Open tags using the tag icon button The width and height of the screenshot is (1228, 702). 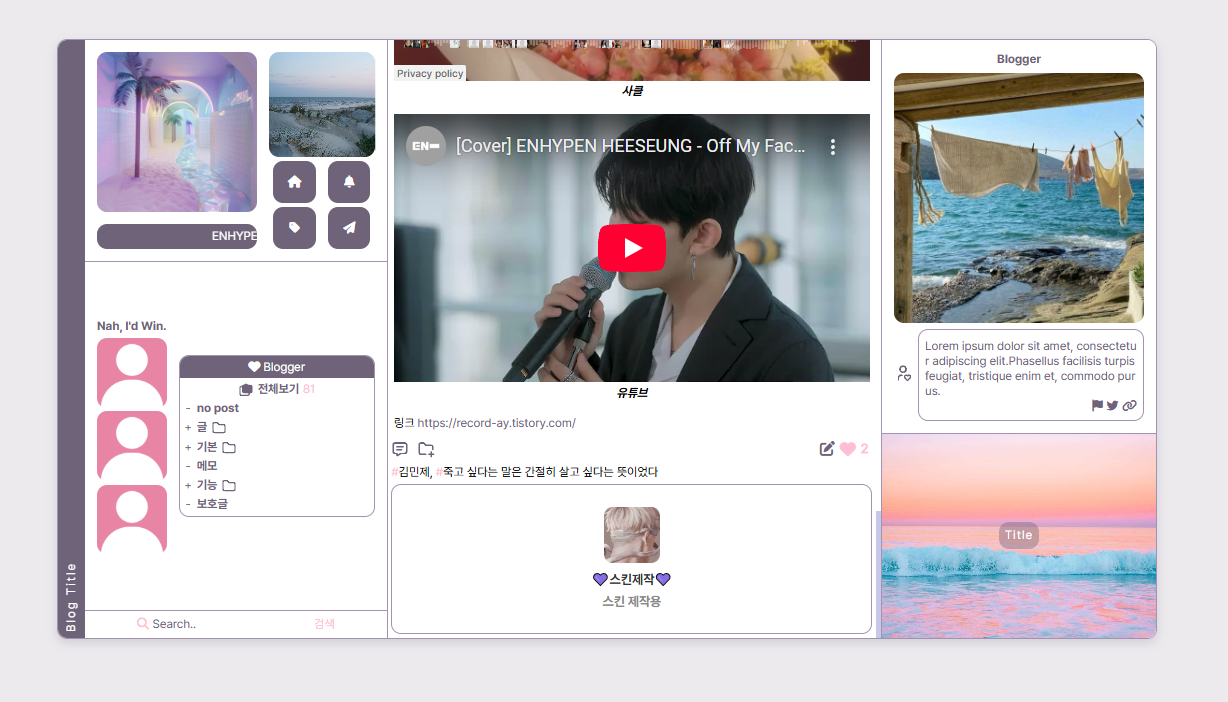click(294, 228)
